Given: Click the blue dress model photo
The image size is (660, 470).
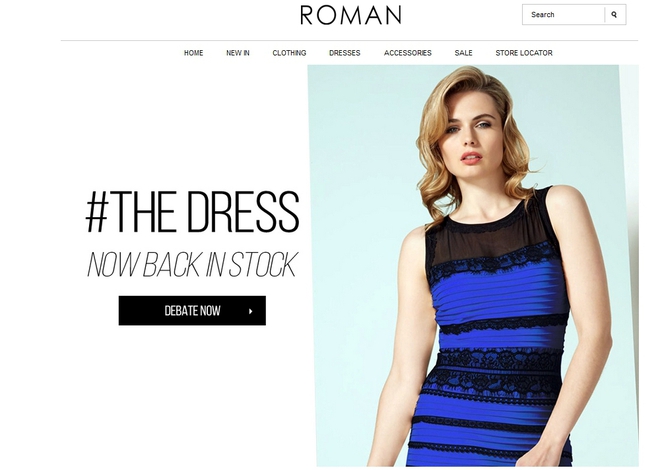Looking at the screenshot, I should point(473,266).
